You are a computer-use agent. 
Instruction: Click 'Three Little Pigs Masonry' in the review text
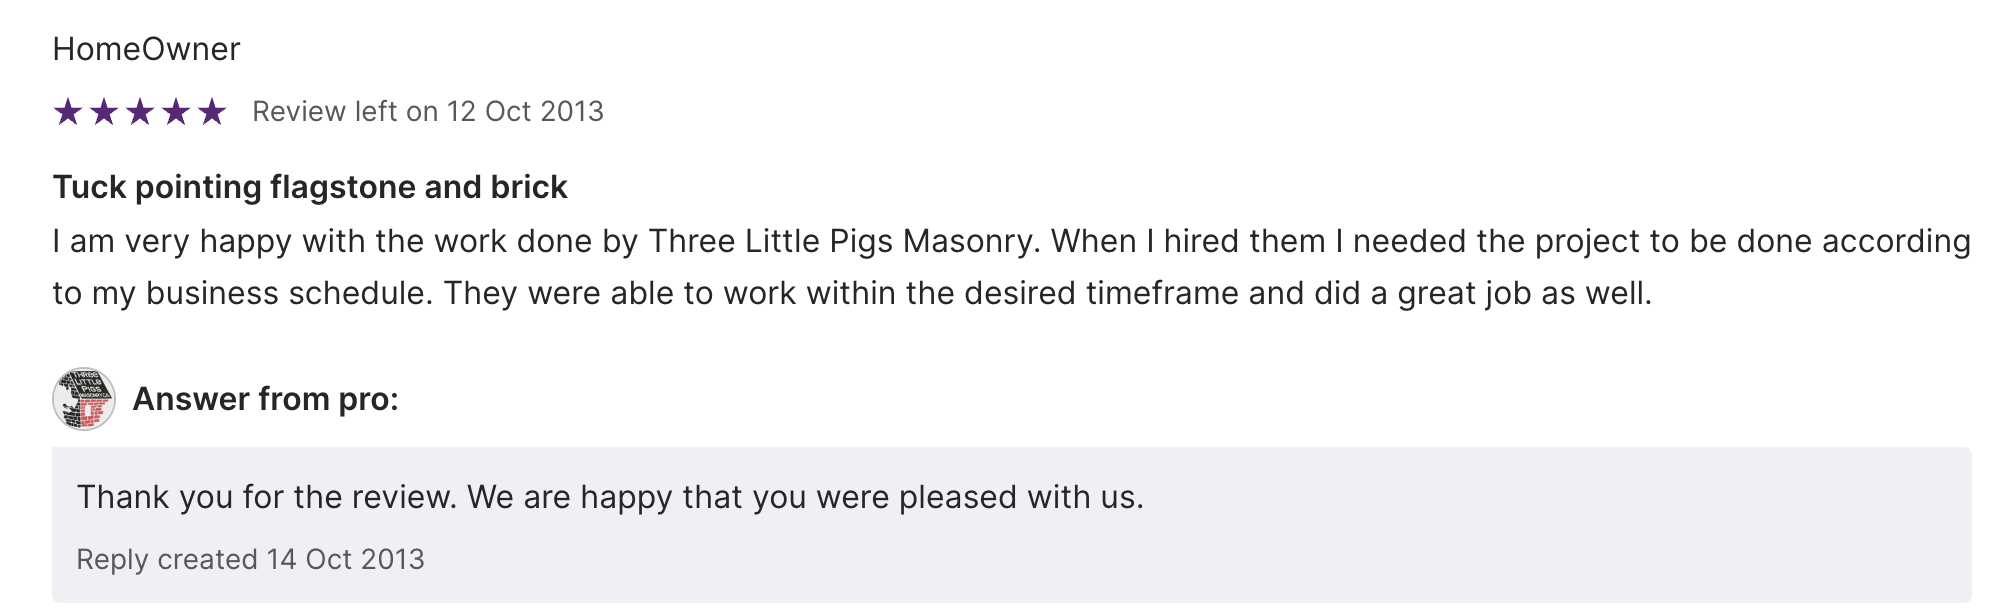pos(840,242)
